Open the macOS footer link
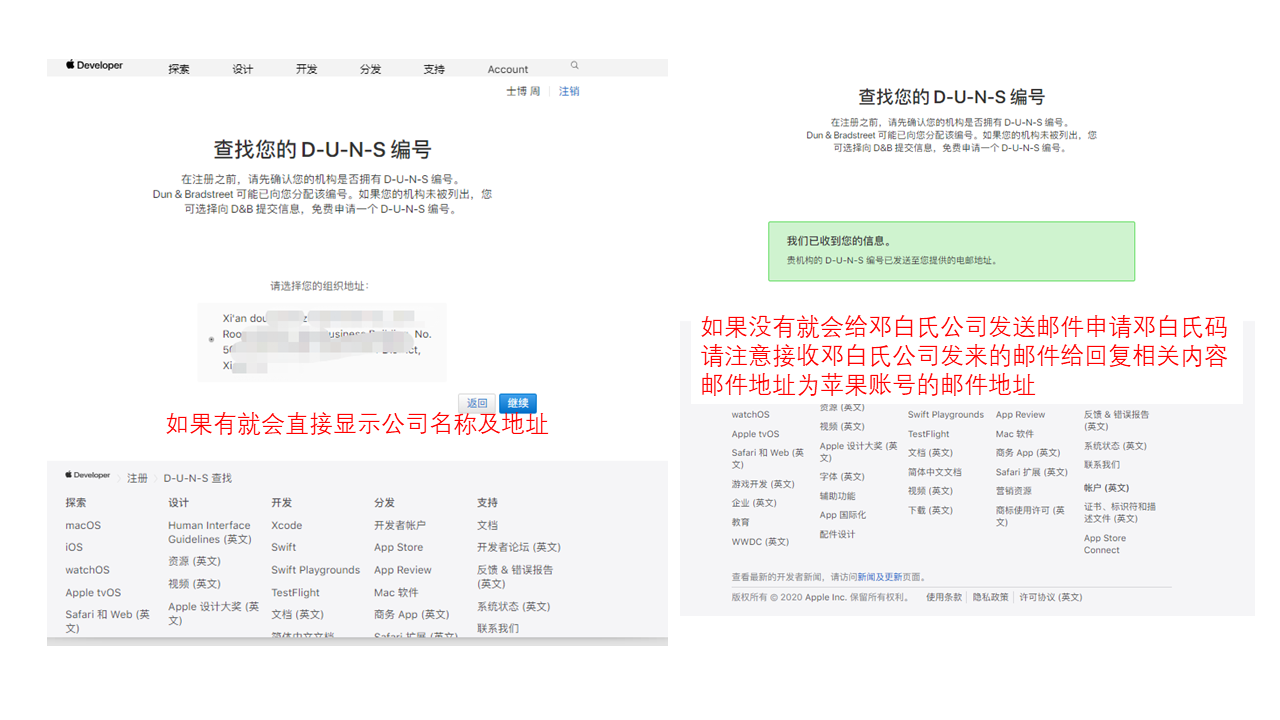Image resolution: width=1280 pixels, height=720 pixels. [x=83, y=525]
